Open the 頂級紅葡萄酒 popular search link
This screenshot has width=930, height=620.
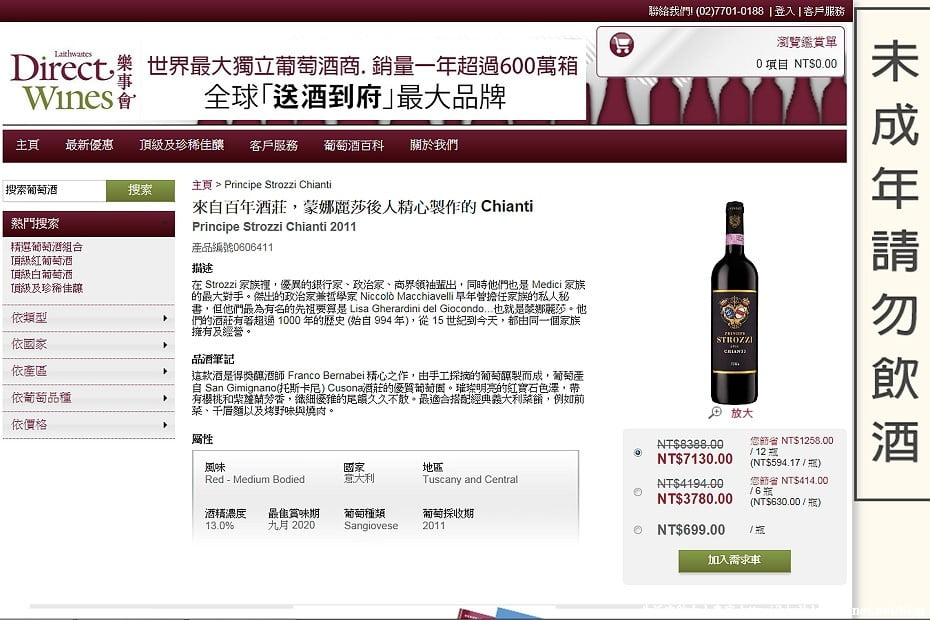[x=42, y=260]
